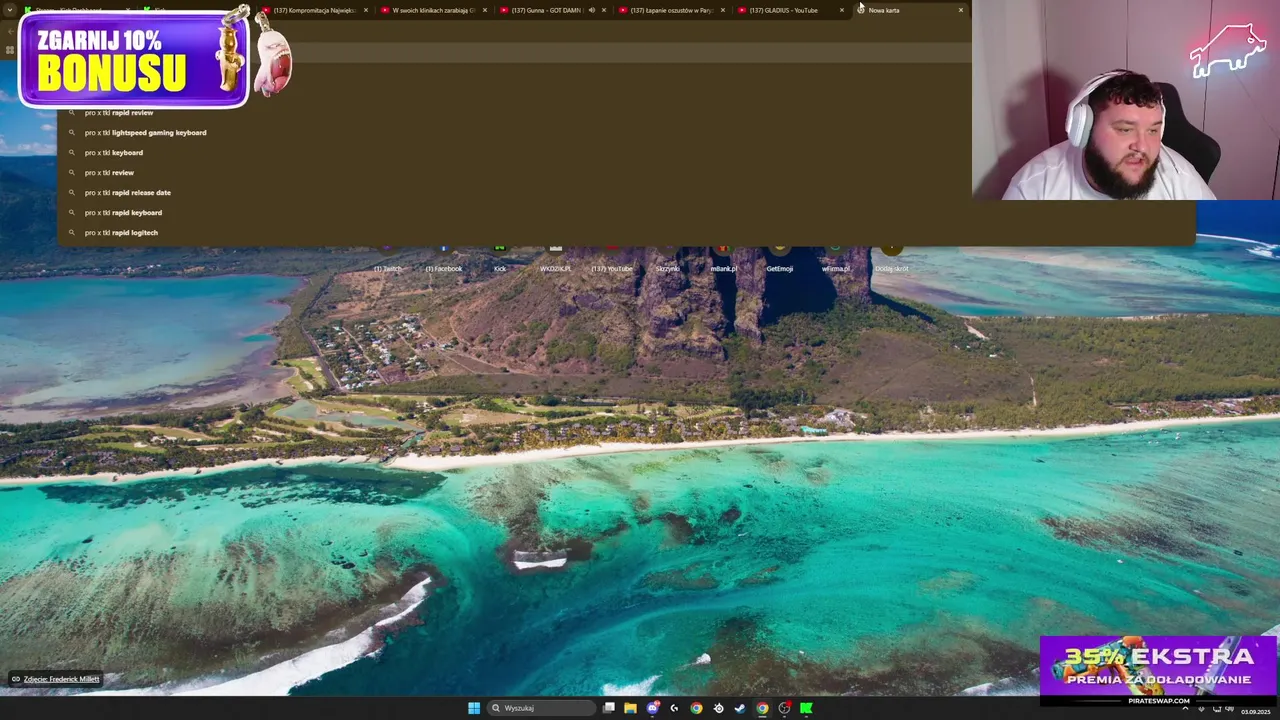The width and height of the screenshot is (1280, 720).
Task: Close the Kompromitacja tab
Action: coord(366,10)
